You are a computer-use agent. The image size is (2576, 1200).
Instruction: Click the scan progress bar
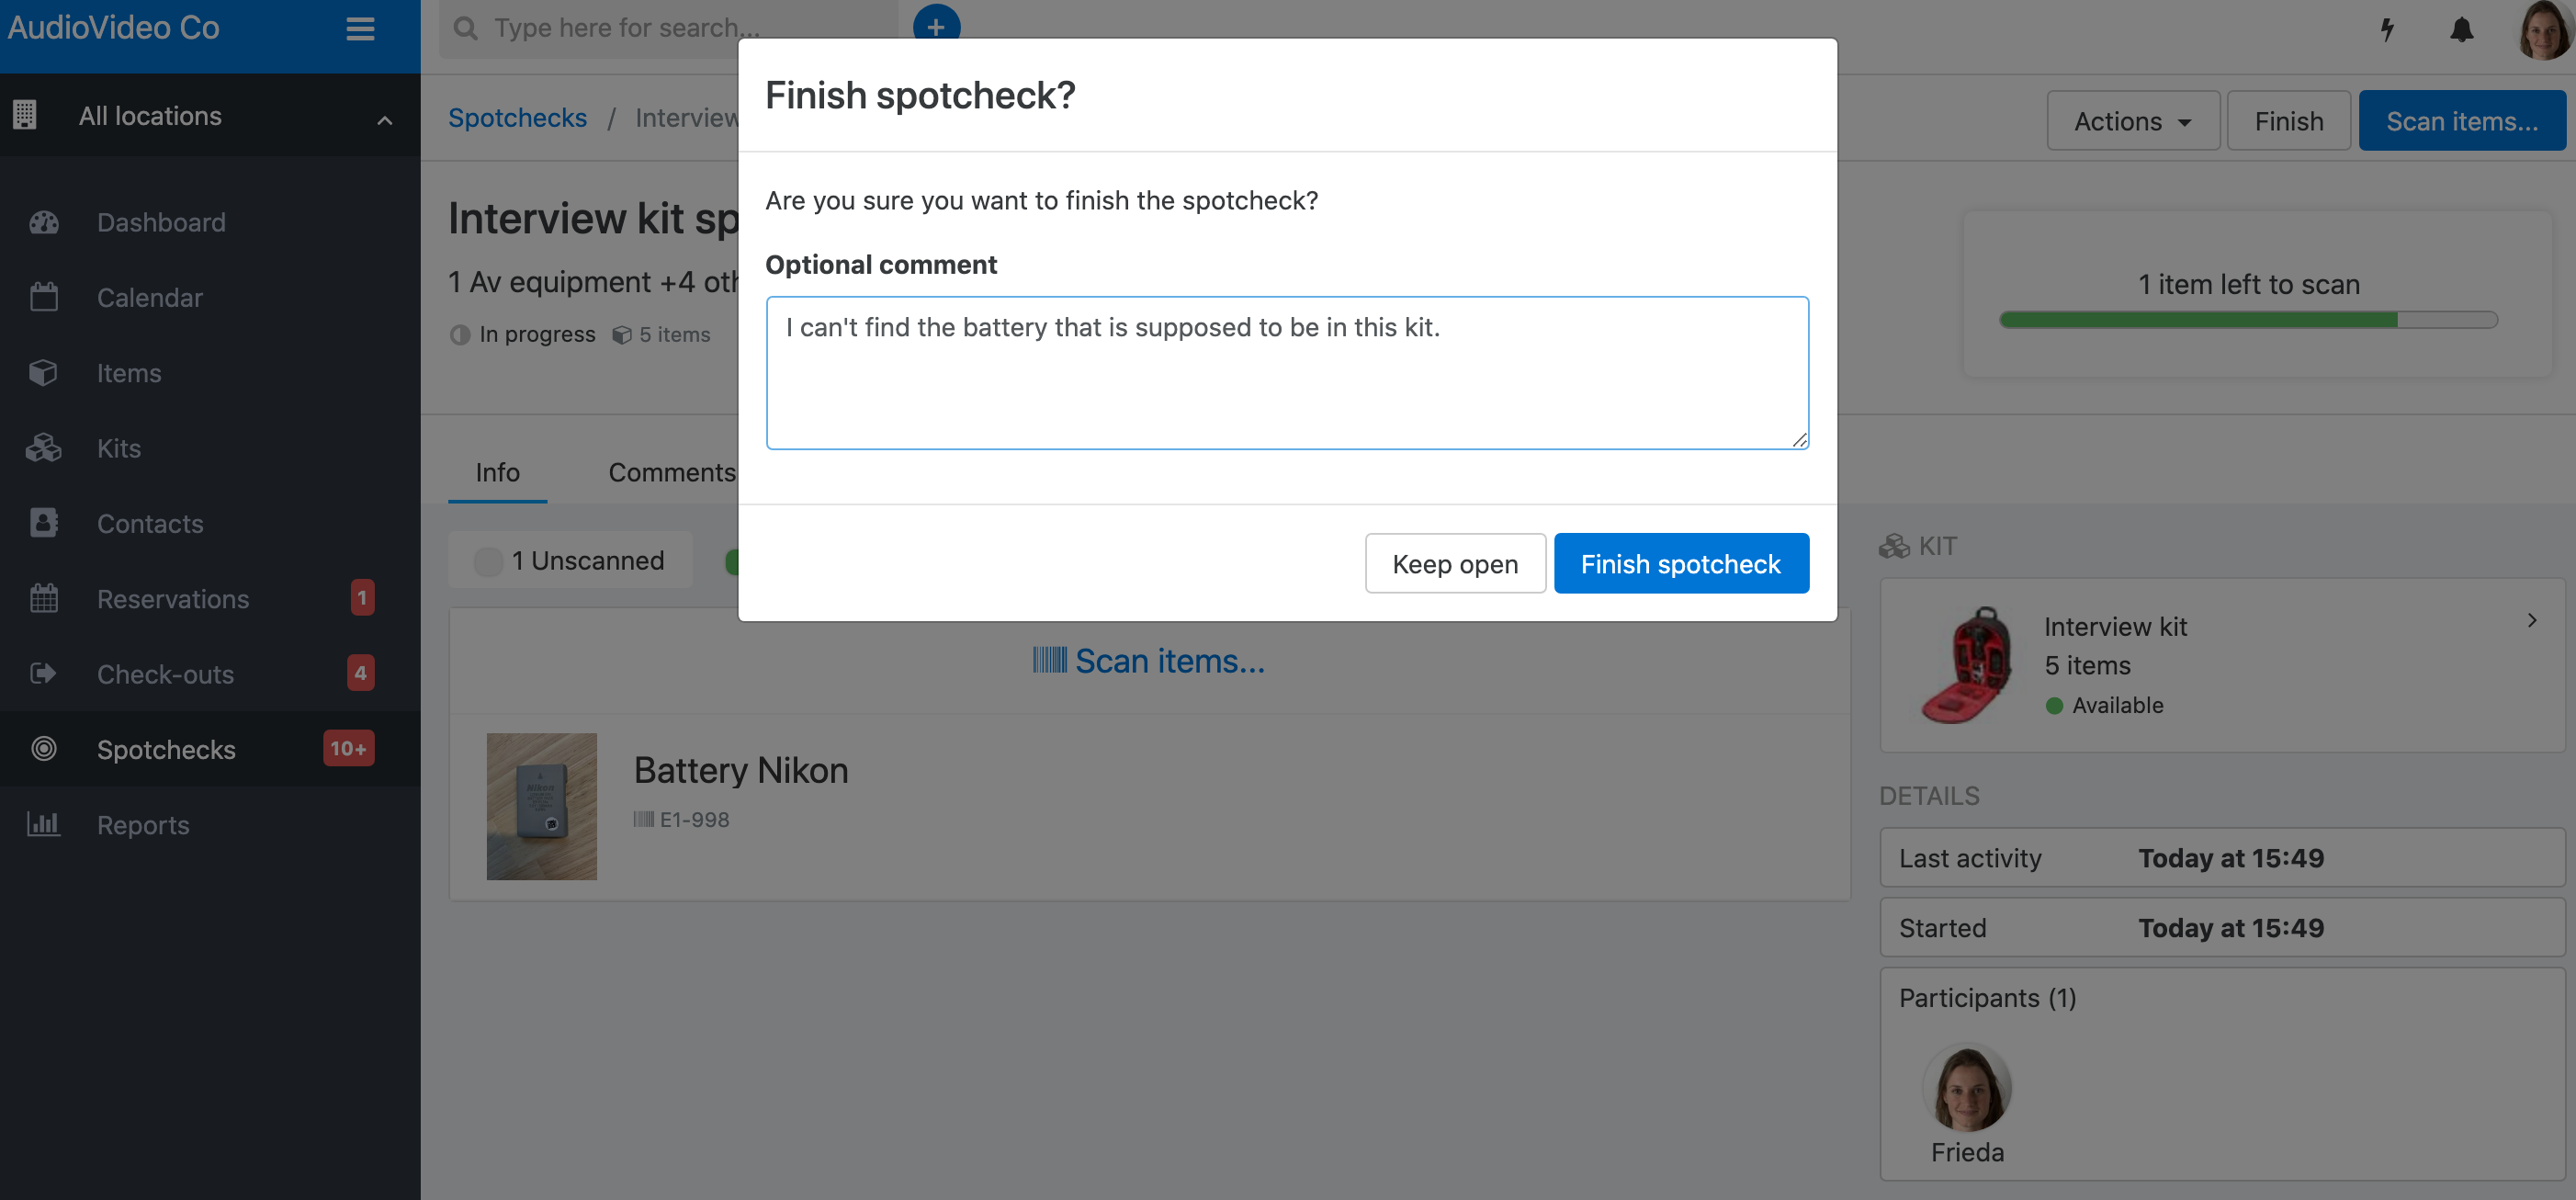tap(2248, 320)
